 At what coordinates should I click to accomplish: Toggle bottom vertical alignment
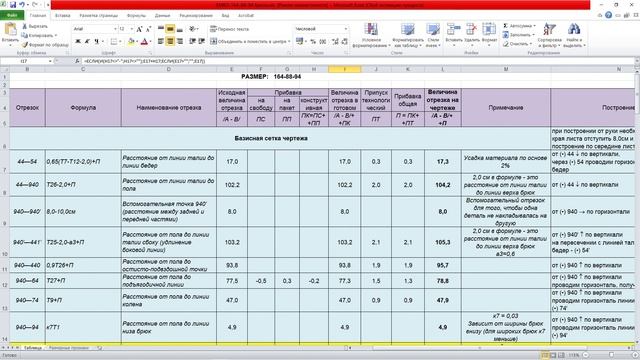coord(180,29)
